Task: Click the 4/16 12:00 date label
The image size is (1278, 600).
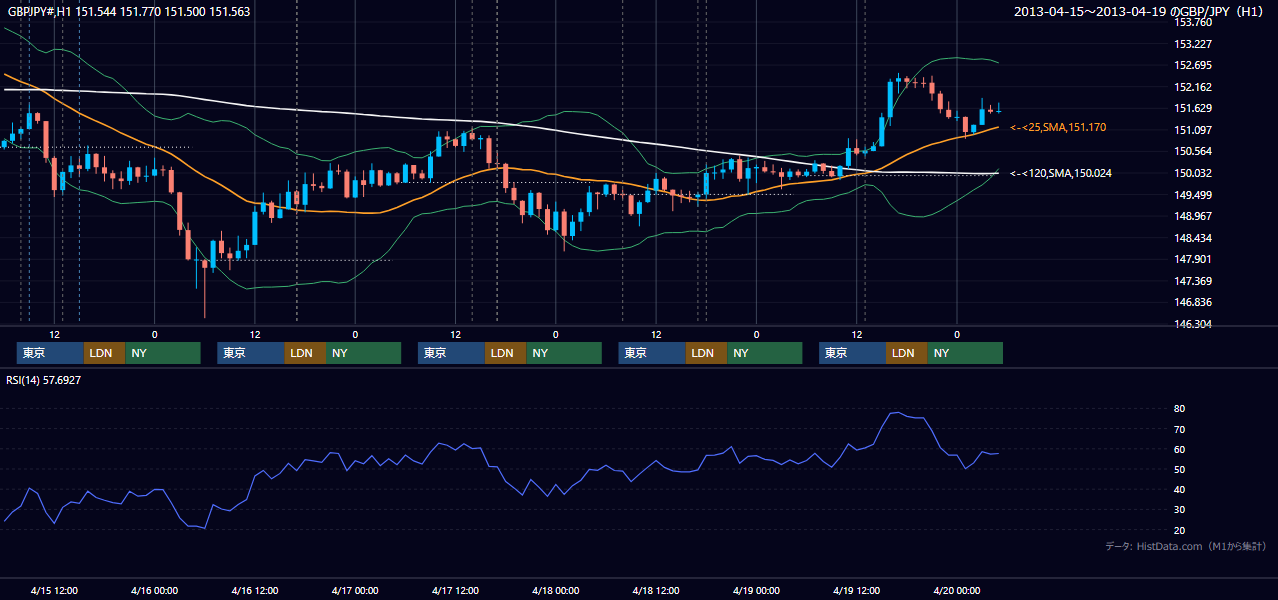Action: point(255,591)
